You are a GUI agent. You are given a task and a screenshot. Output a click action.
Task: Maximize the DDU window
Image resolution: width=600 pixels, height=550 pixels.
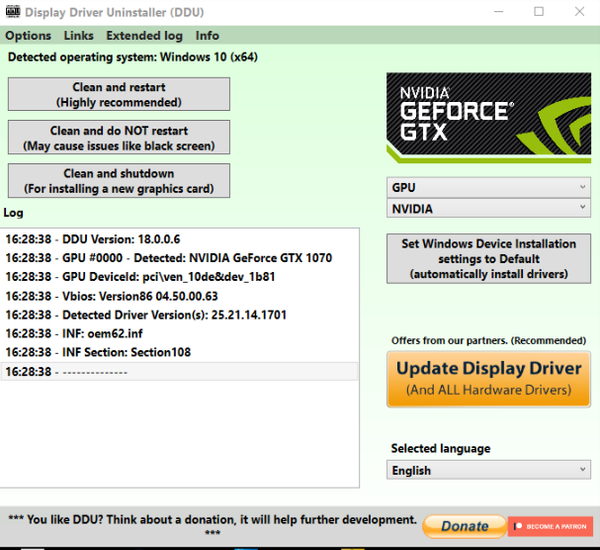tap(539, 12)
